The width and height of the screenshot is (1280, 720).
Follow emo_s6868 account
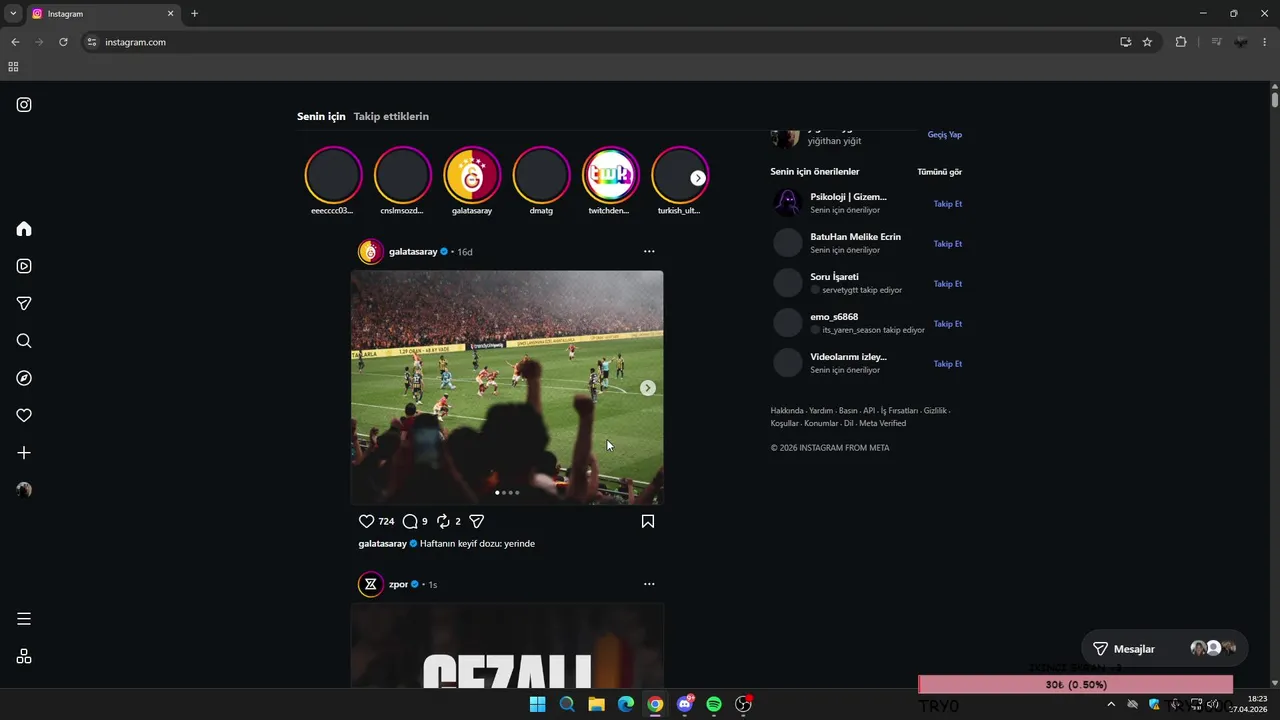click(x=947, y=324)
